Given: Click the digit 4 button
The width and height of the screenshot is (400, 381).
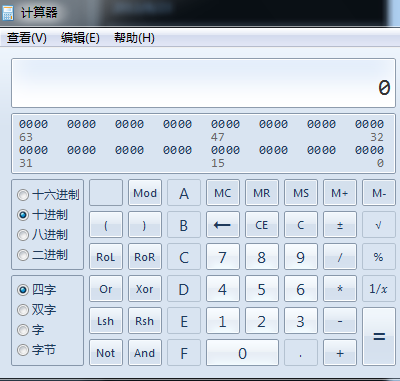Looking at the screenshot, I should coord(223,289).
